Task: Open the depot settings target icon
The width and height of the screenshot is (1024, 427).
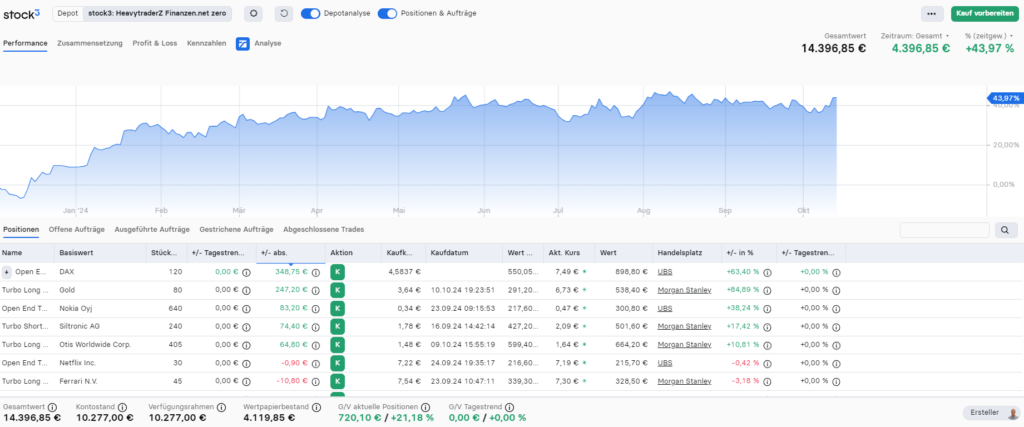Action: coord(253,13)
